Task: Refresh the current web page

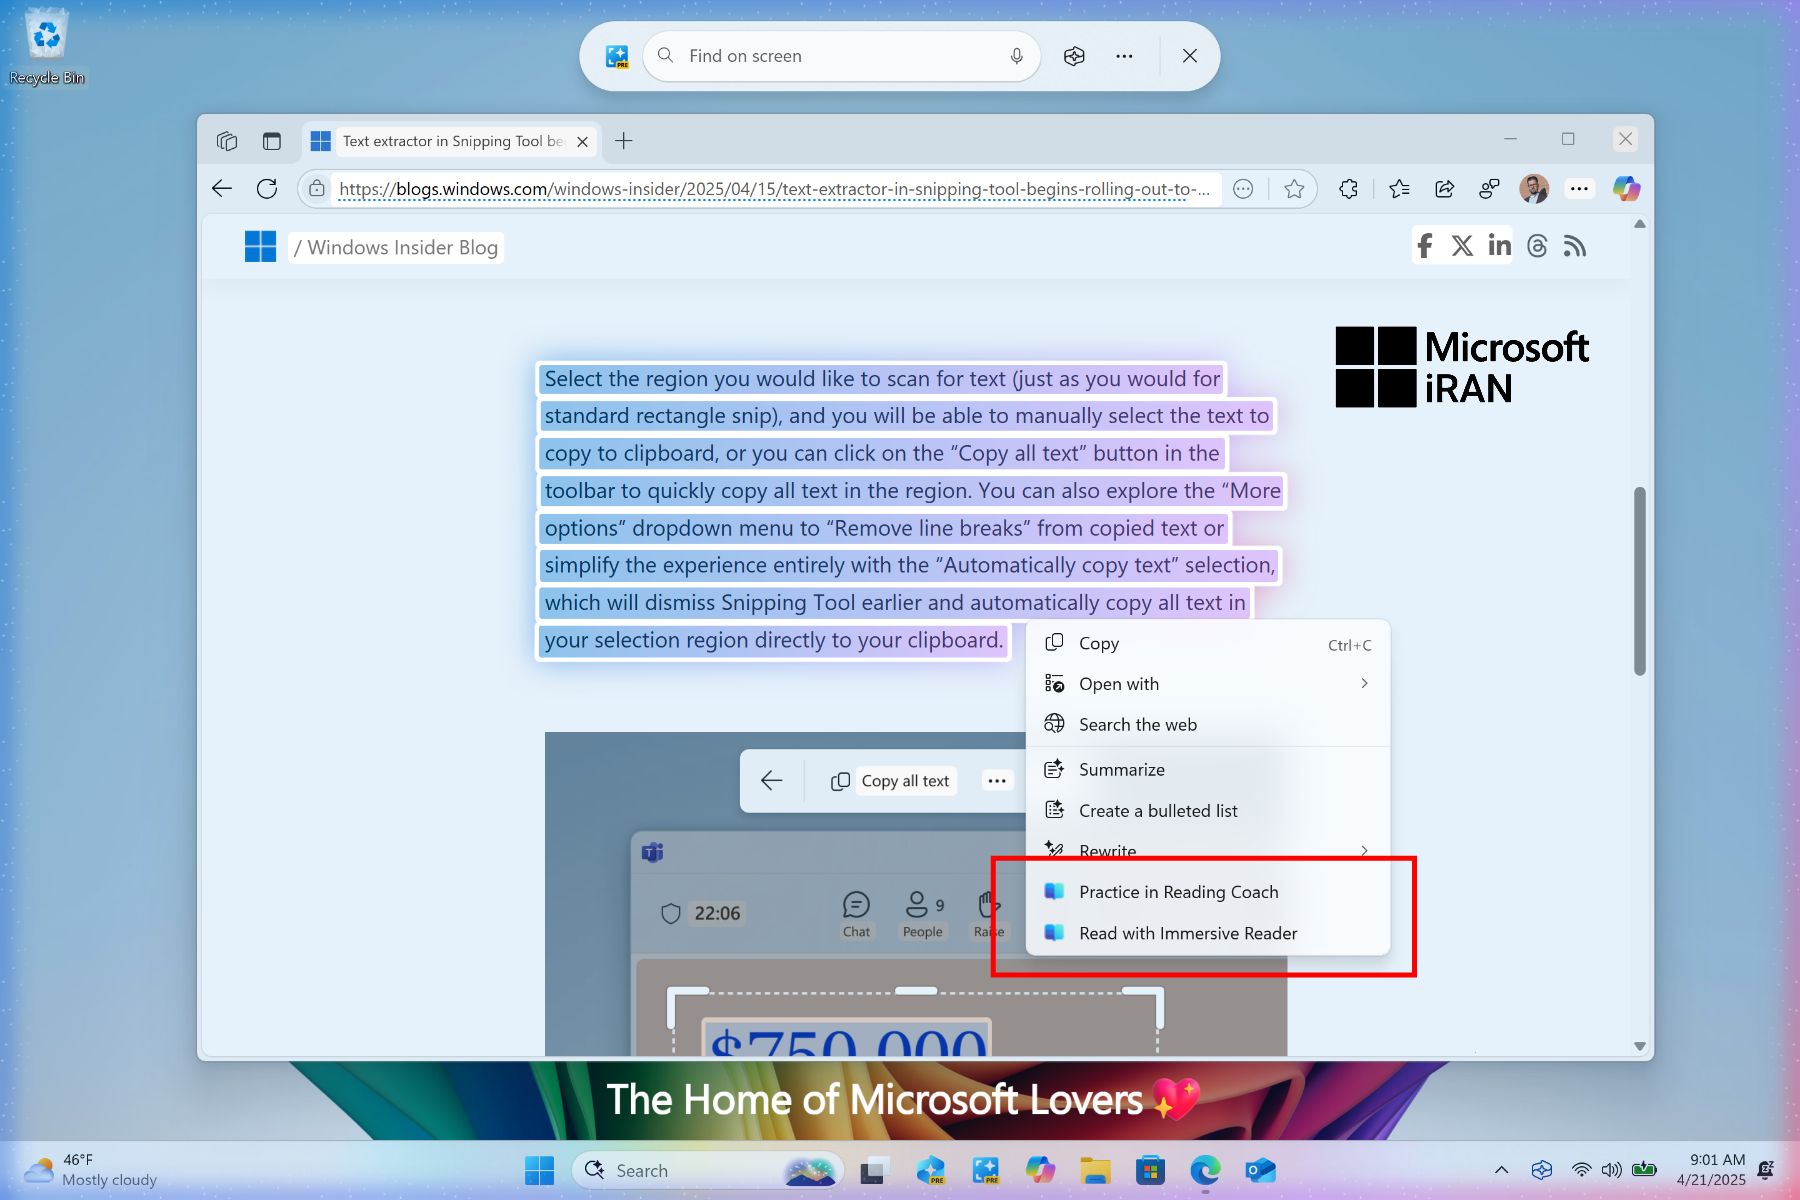Action: pos(267,188)
